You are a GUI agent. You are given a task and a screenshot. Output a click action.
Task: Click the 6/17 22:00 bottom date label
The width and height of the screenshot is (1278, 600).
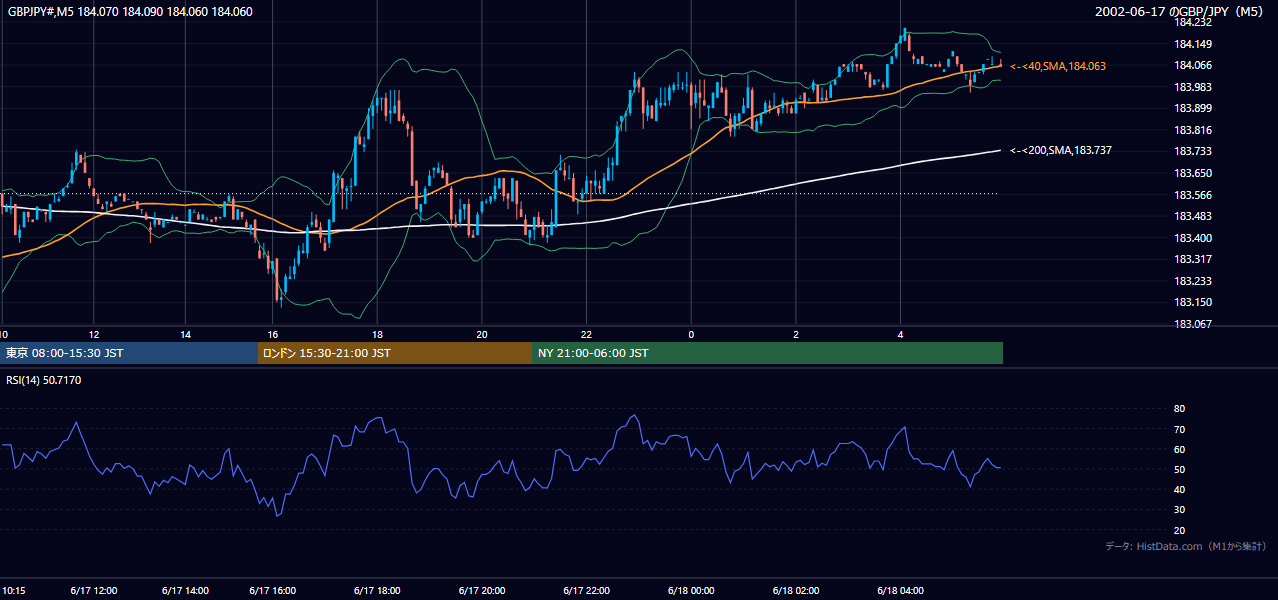(x=587, y=590)
